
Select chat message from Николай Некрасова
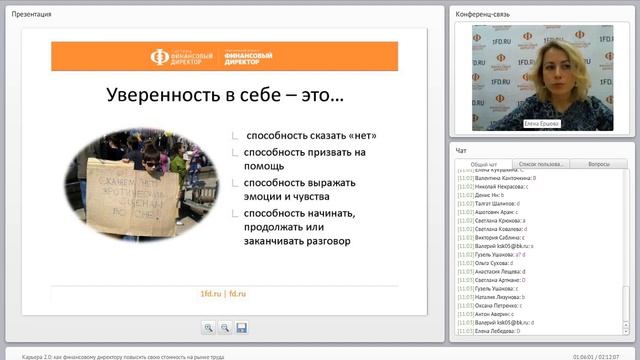493,187
